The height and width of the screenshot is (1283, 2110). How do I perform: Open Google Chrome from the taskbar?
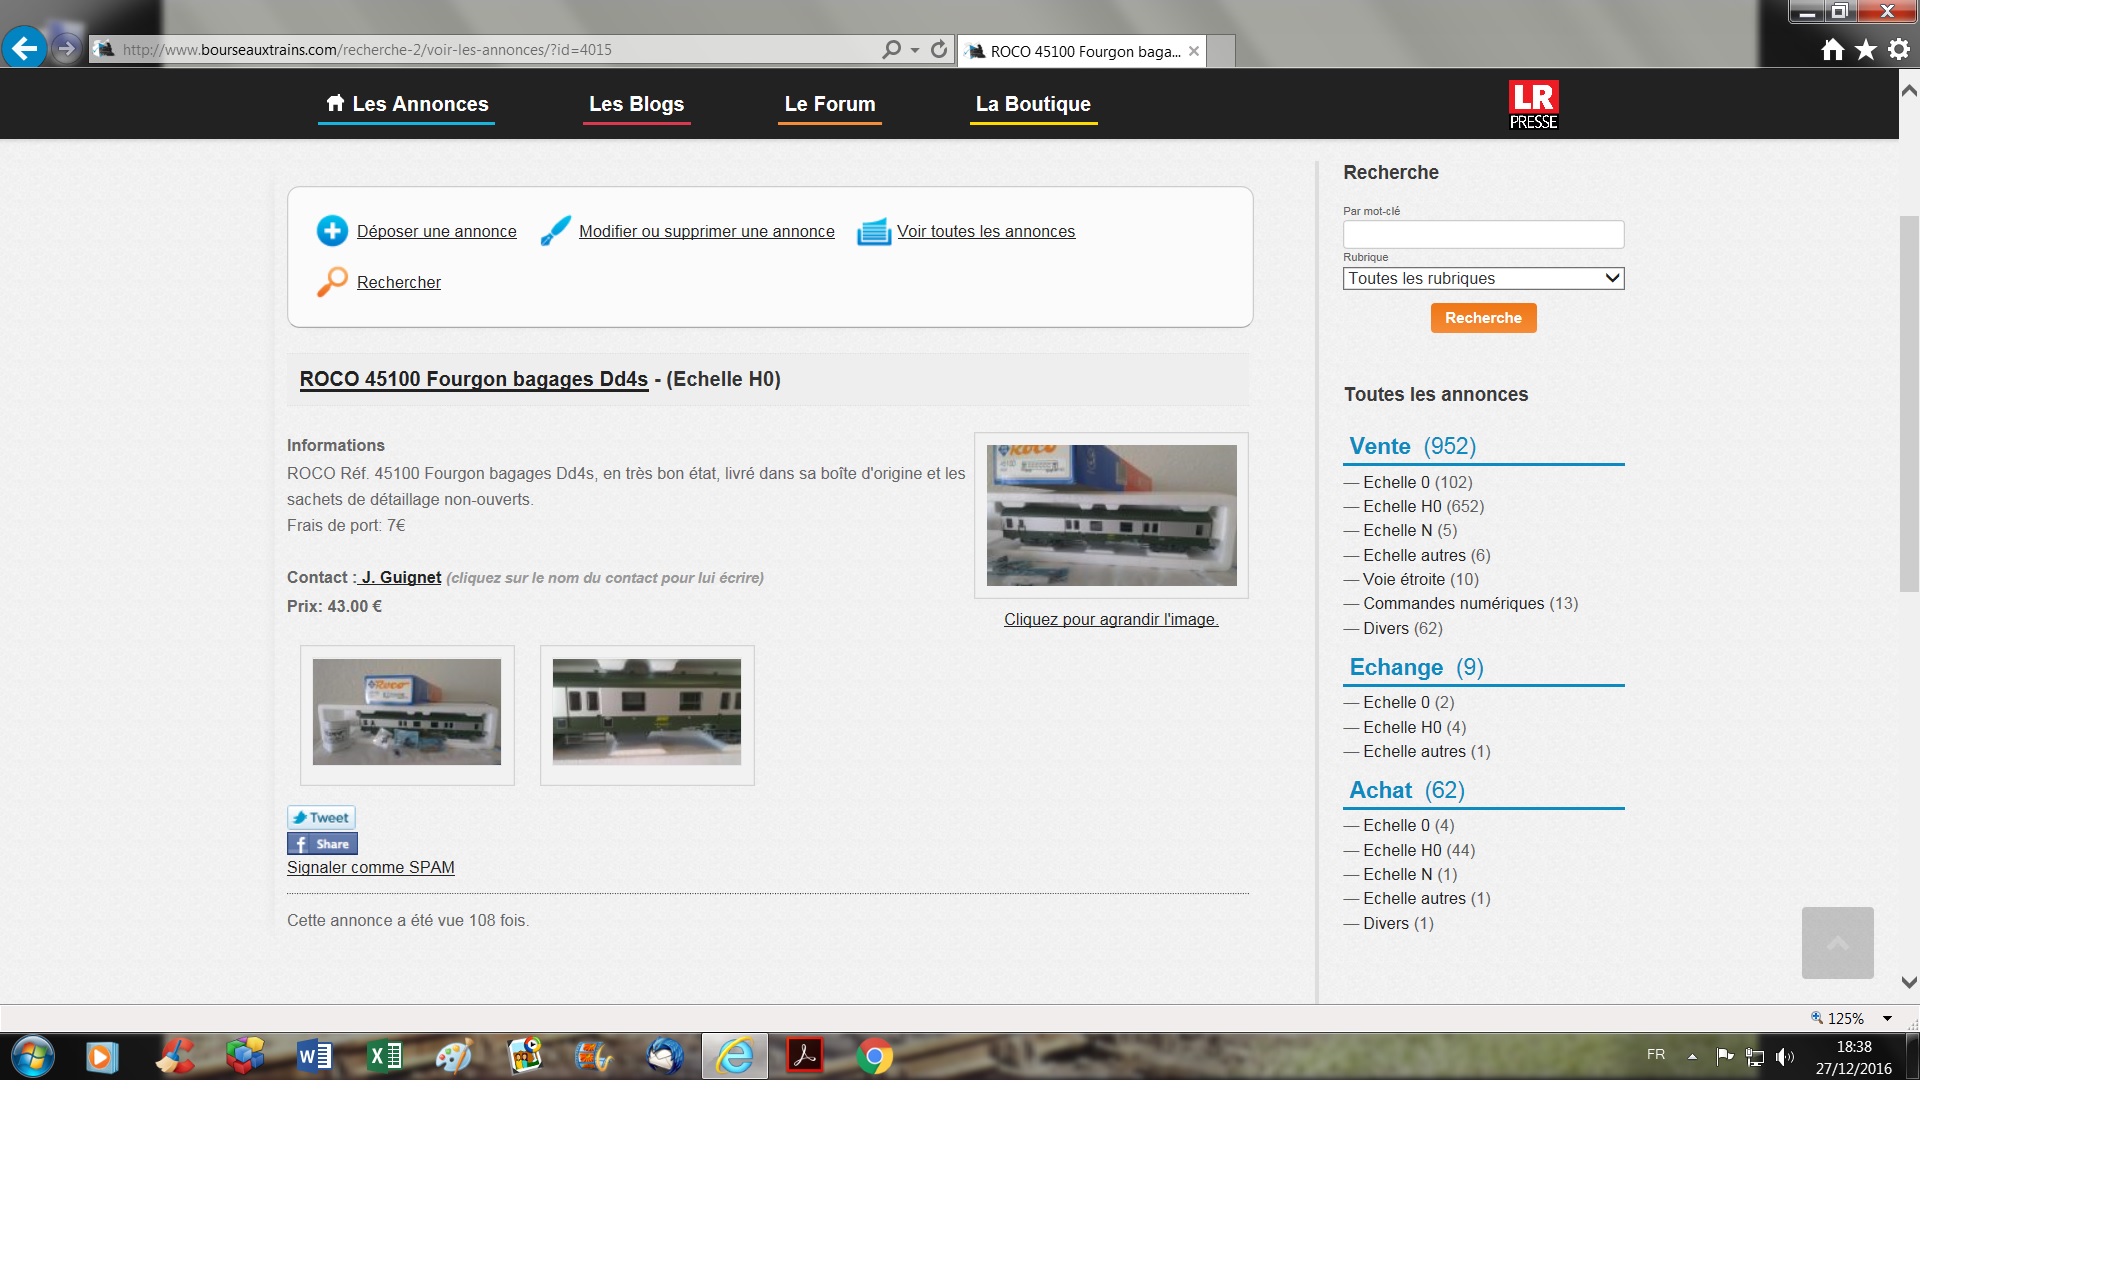click(x=874, y=1056)
